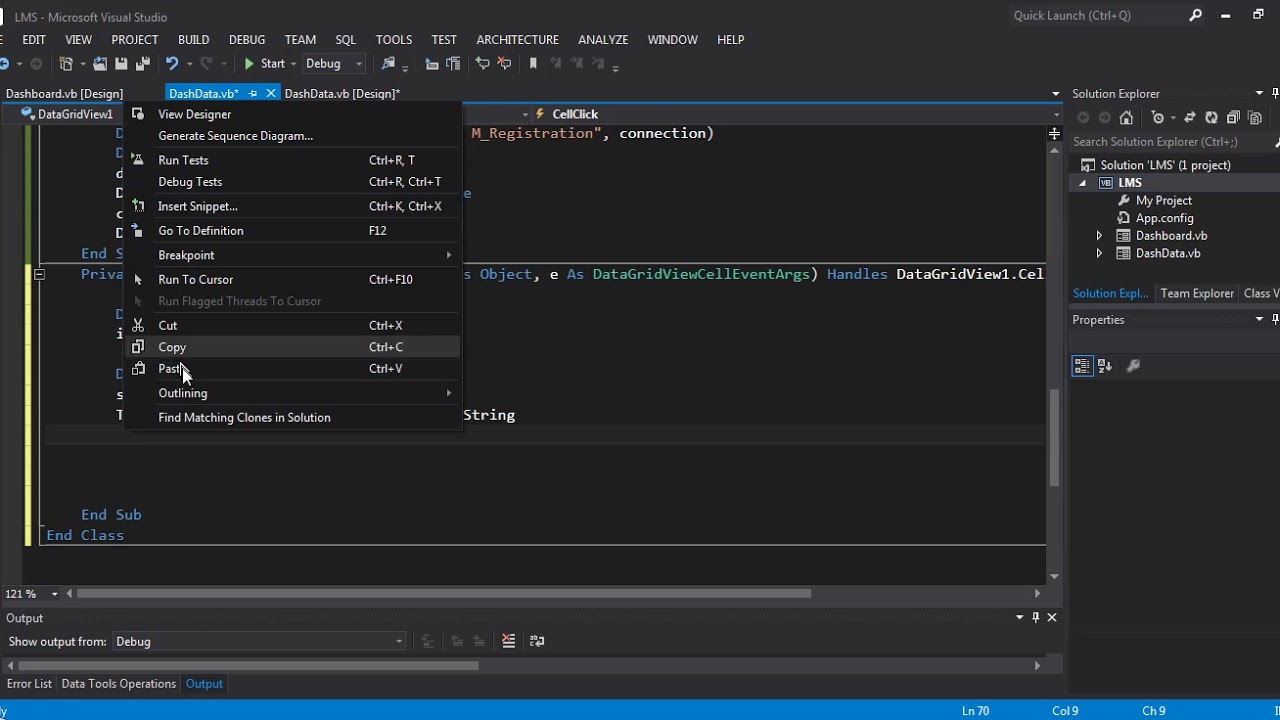Expand the DashData.vb tree node
Screen dimensions: 1280x720
point(1099,253)
